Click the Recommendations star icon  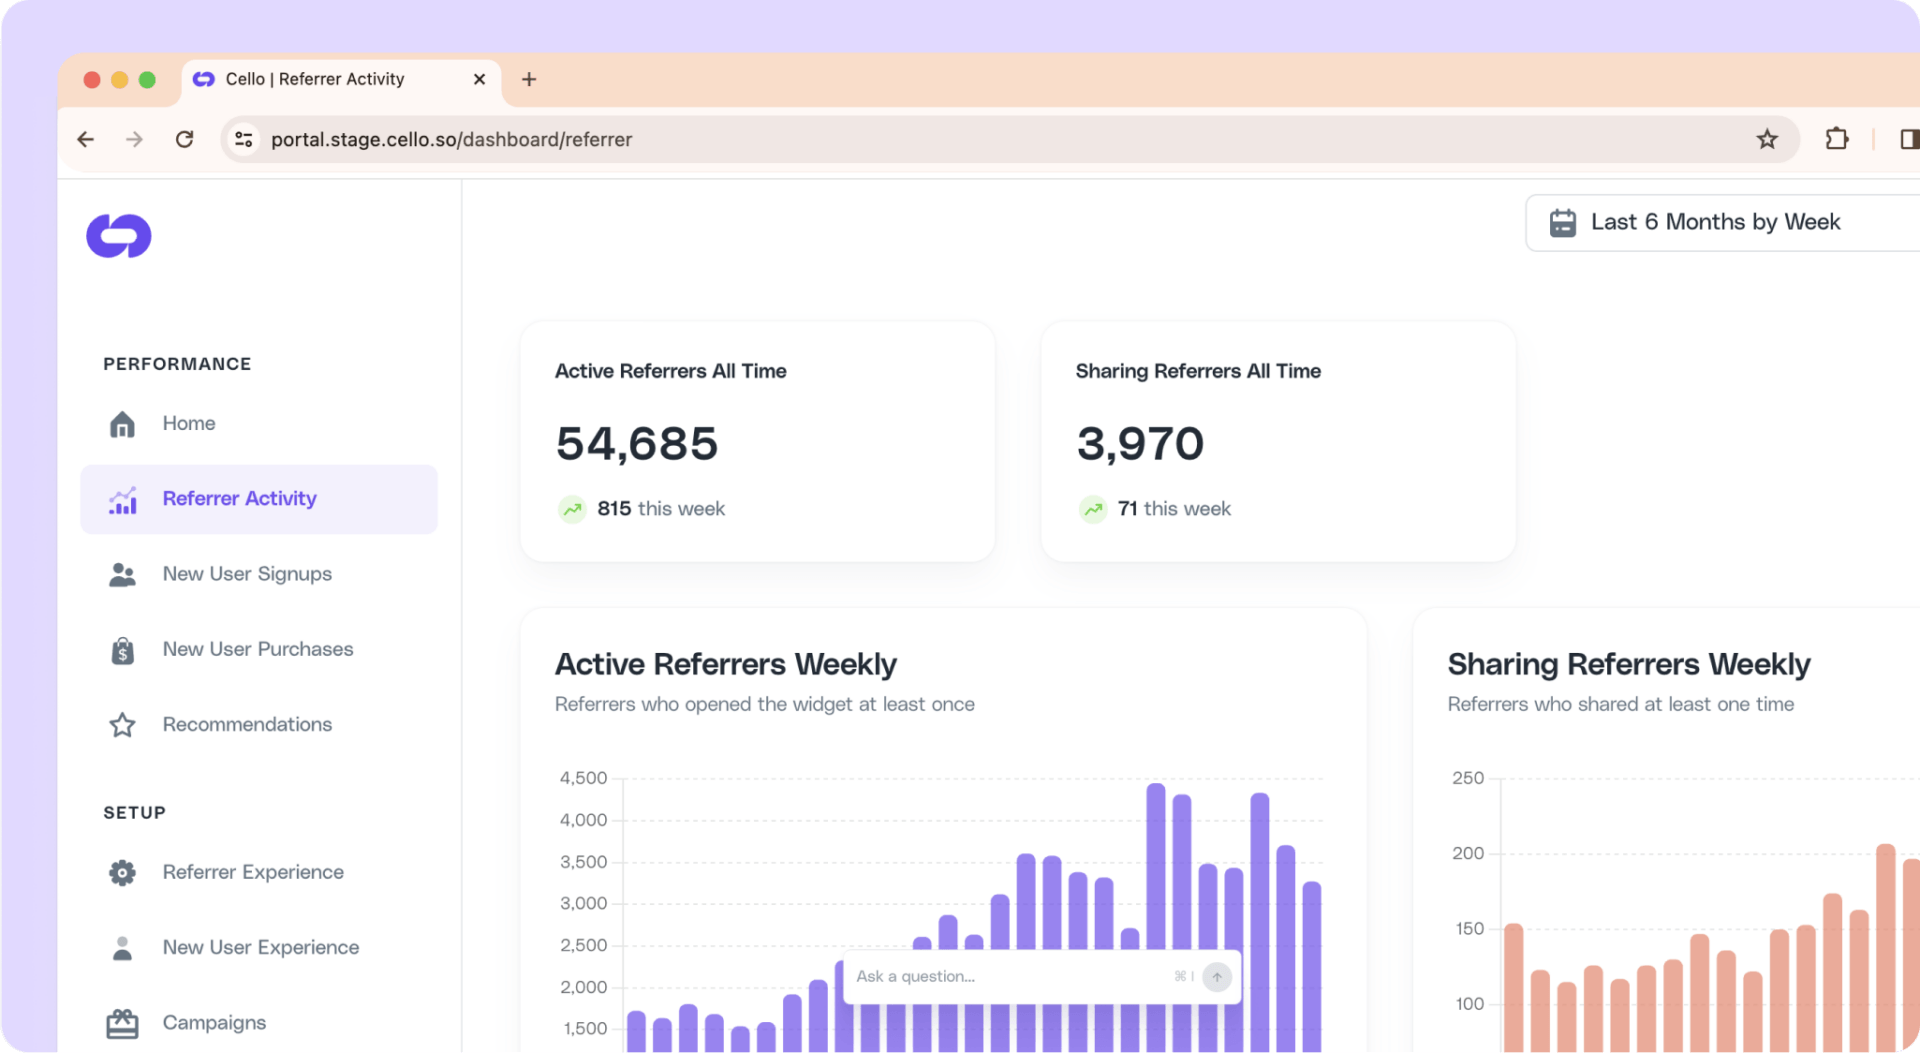(x=122, y=725)
